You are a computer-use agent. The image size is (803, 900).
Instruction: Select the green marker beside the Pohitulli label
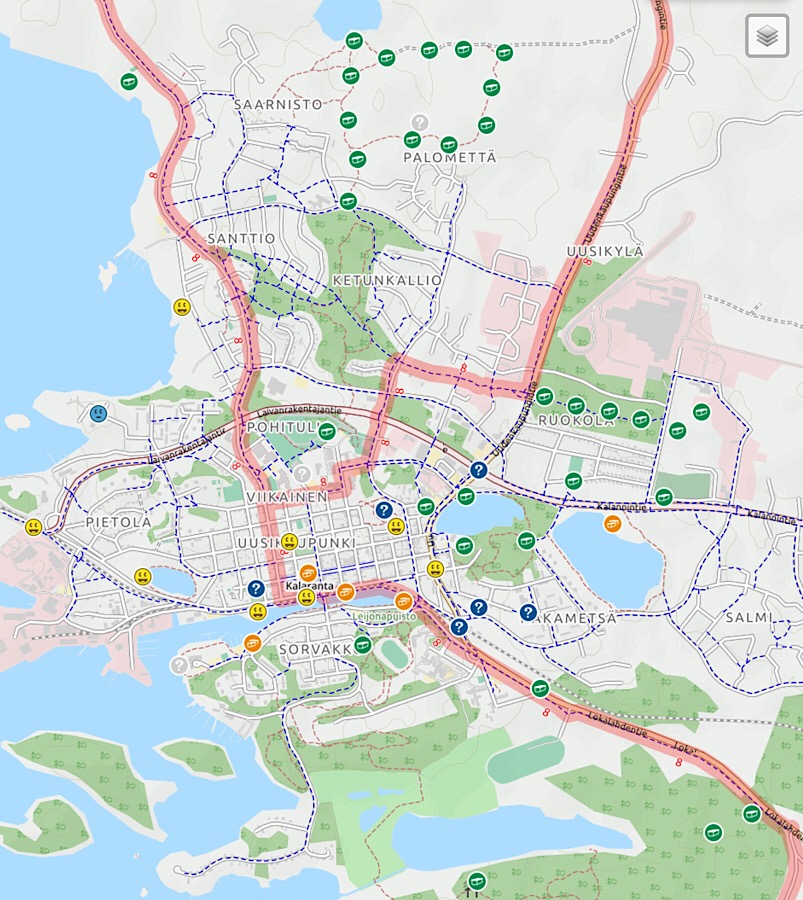(x=327, y=431)
